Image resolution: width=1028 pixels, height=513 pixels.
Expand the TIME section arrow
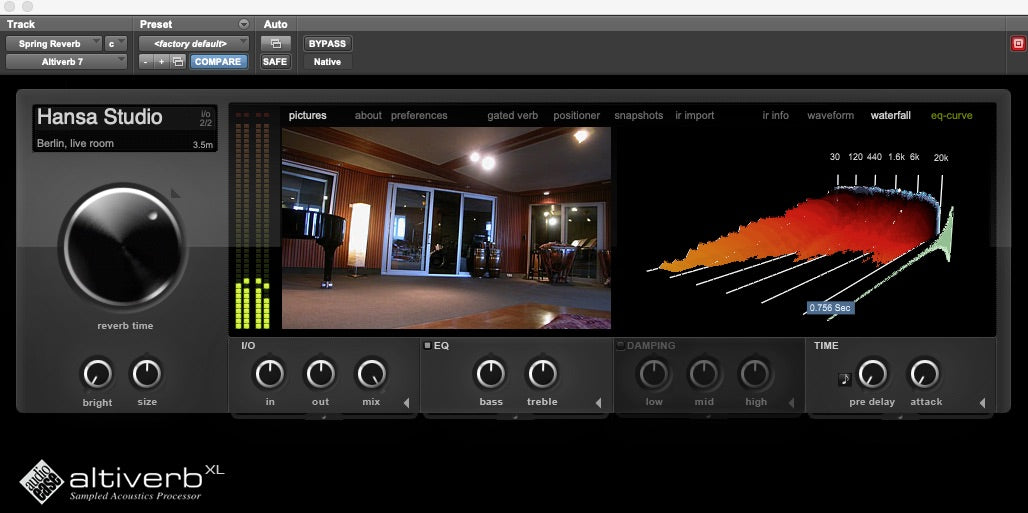(x=982, y=403)
